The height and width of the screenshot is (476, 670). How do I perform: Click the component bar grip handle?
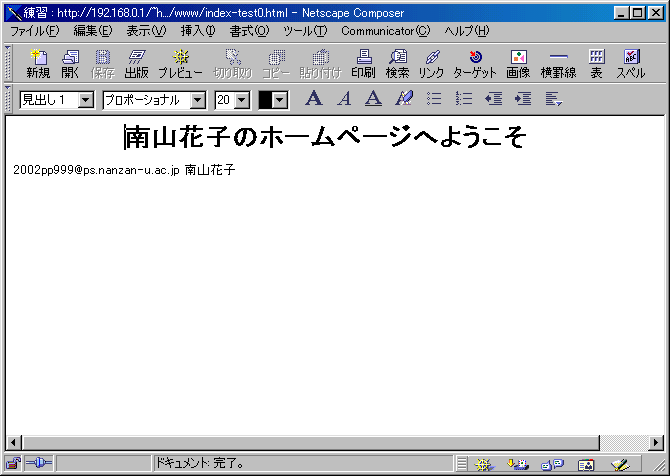tap(461, 464)
